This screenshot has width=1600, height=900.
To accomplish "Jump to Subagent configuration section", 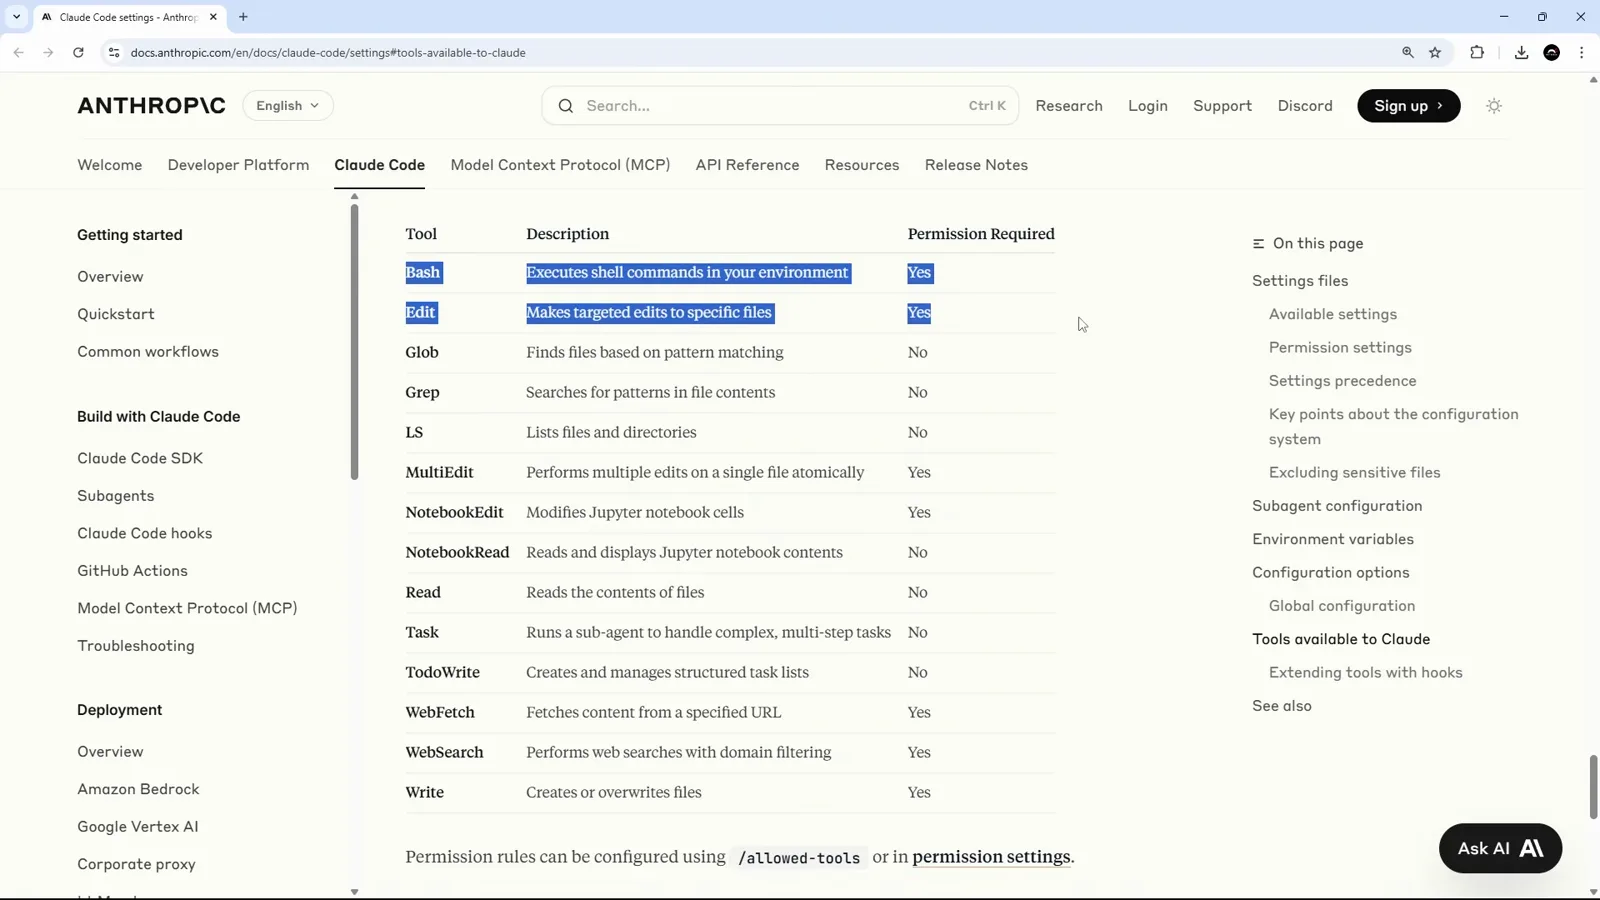I will tap(1337, 506).
